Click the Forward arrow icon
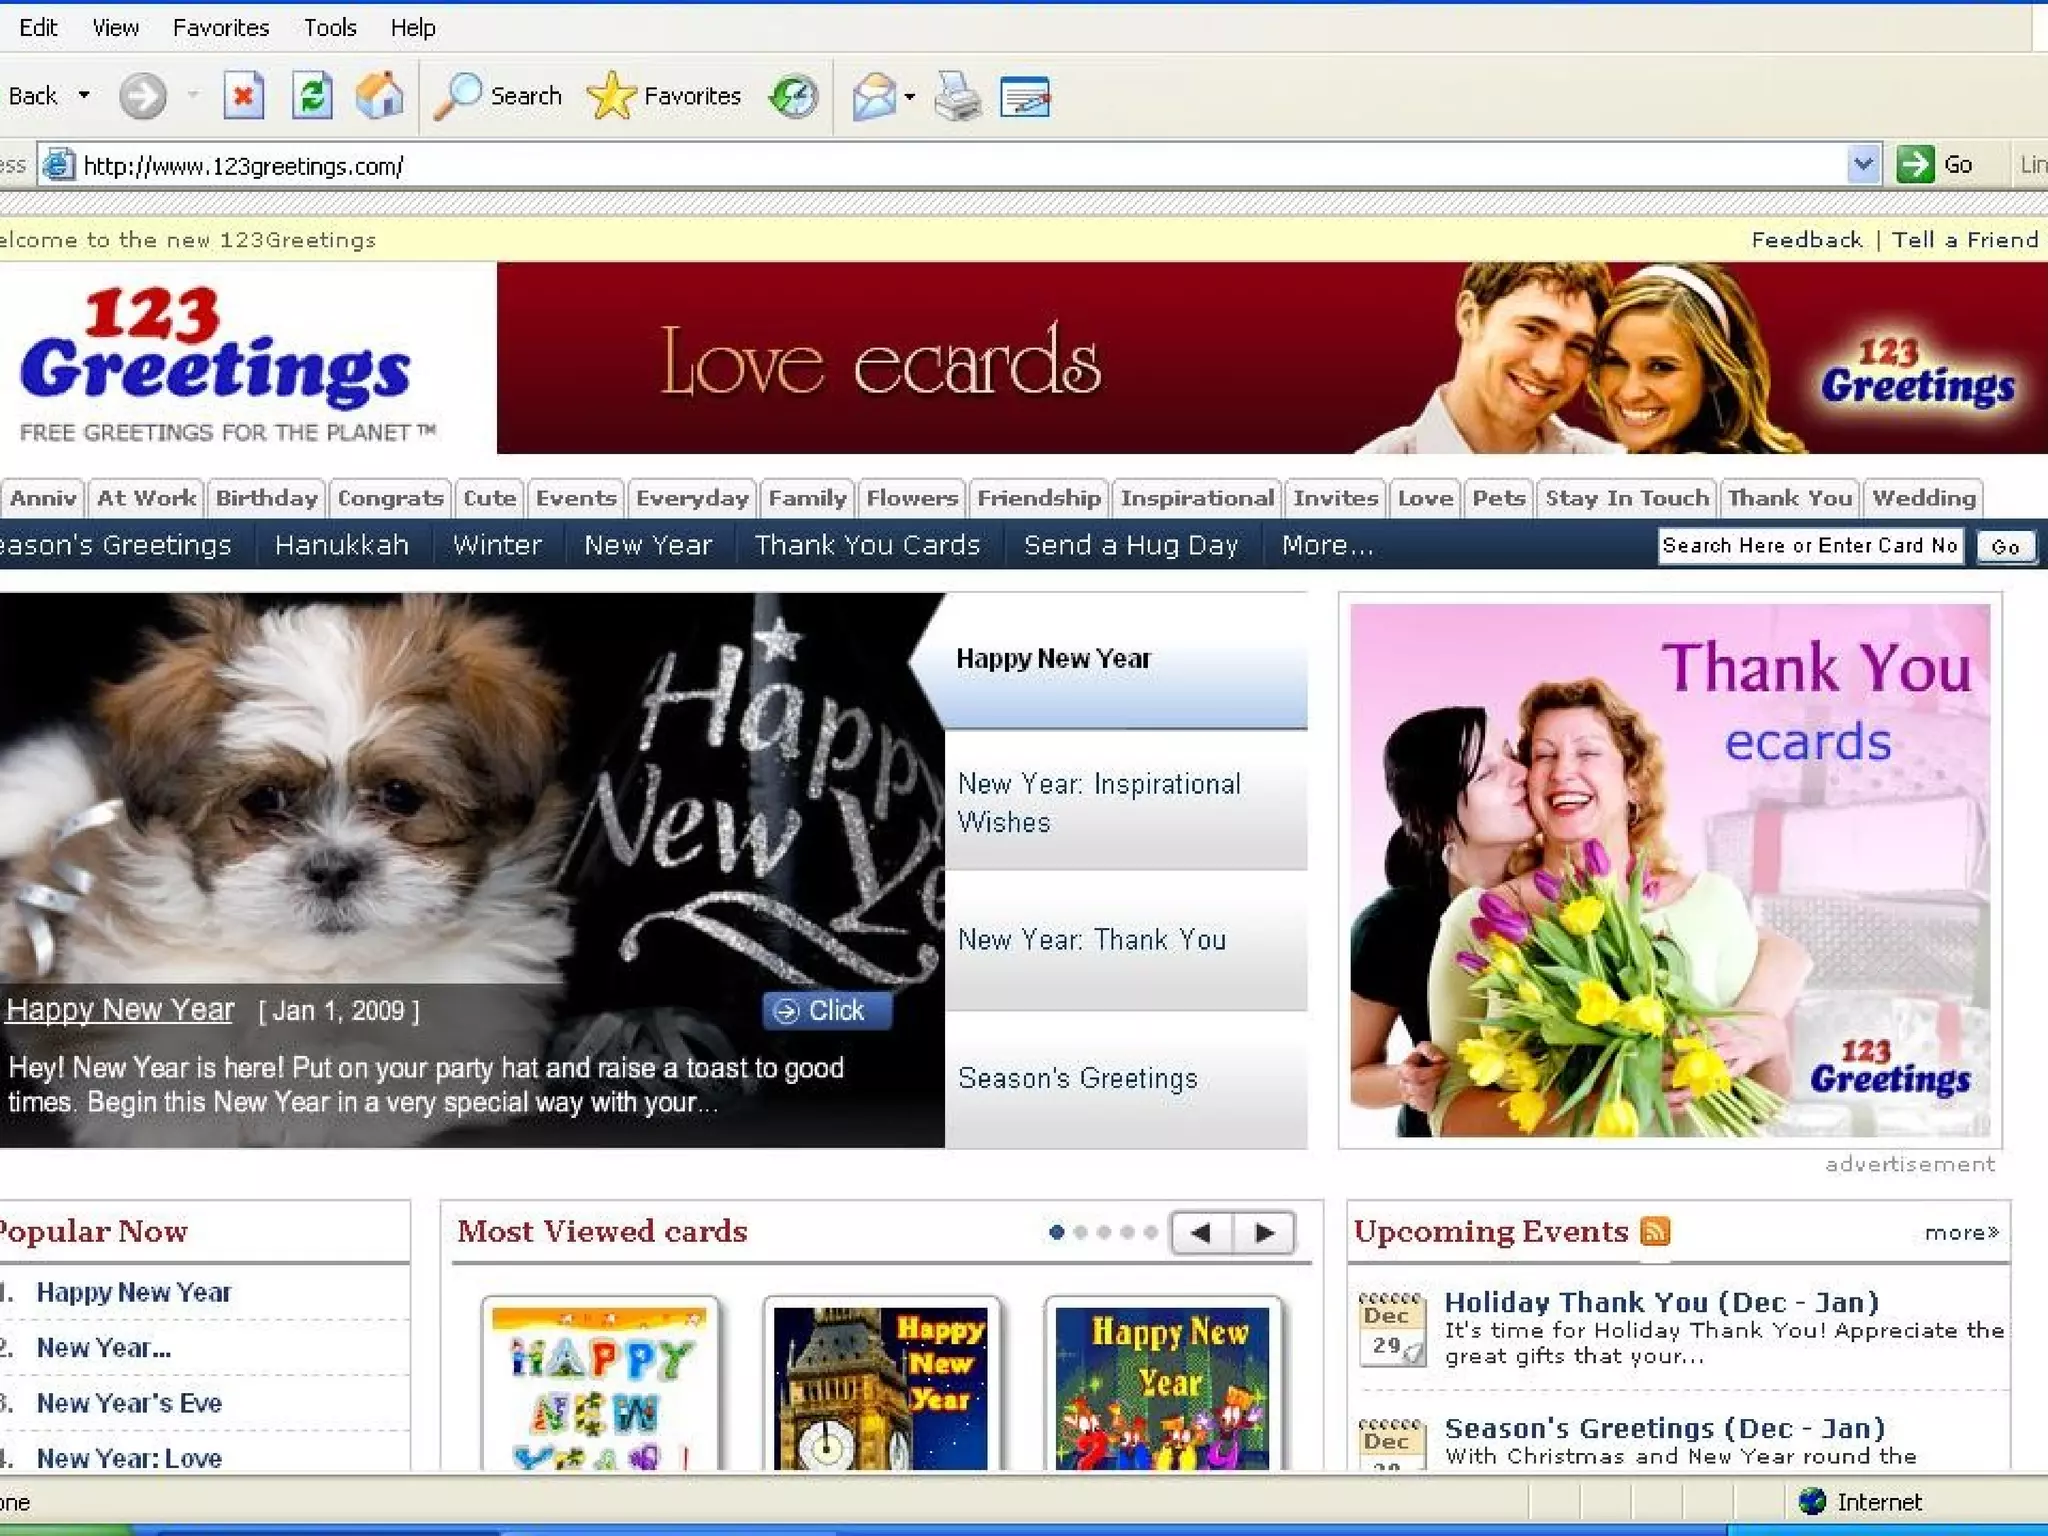Image resolution: width=2048 pixels, height=1536 pixels. (143, 97)
